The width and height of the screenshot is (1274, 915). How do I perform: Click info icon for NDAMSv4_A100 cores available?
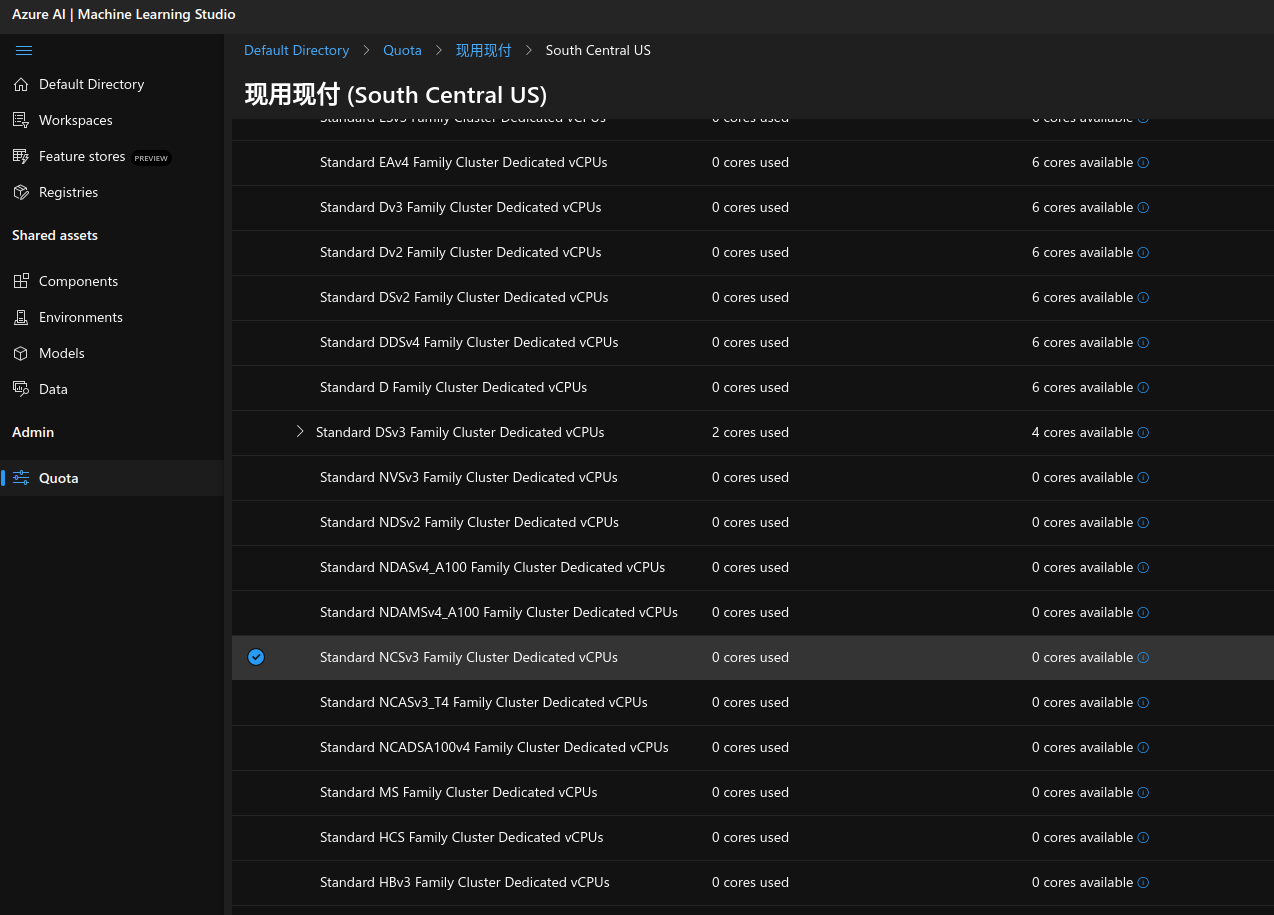[x=1143, y=612]
